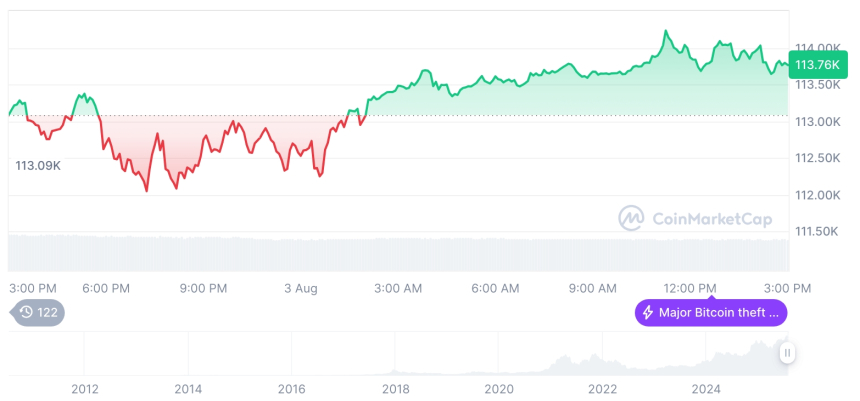Viewport: 860px width, 401px height.
Task: Select 2016 on the history navigator
Action: click(x=291, y=388)
